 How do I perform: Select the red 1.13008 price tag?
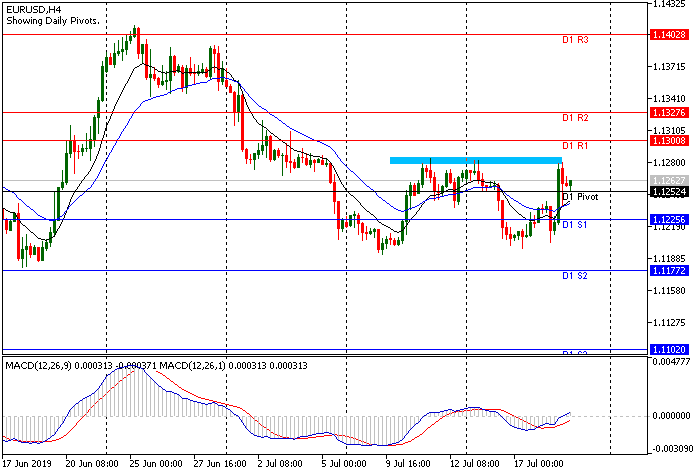pyautogui.click(x=666, y=140)
